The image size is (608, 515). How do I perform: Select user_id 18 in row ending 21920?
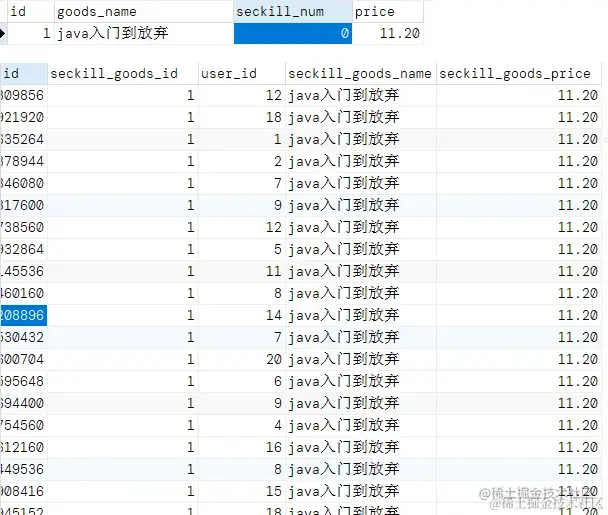(242, 118)
